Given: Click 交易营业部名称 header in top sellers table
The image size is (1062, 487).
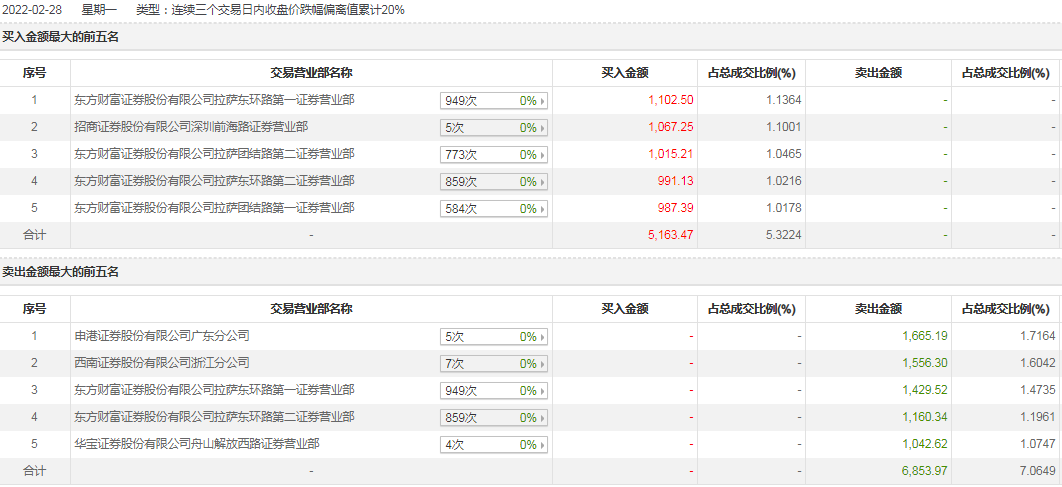Looking at the screenshot, I should click(x=311, y=309).
